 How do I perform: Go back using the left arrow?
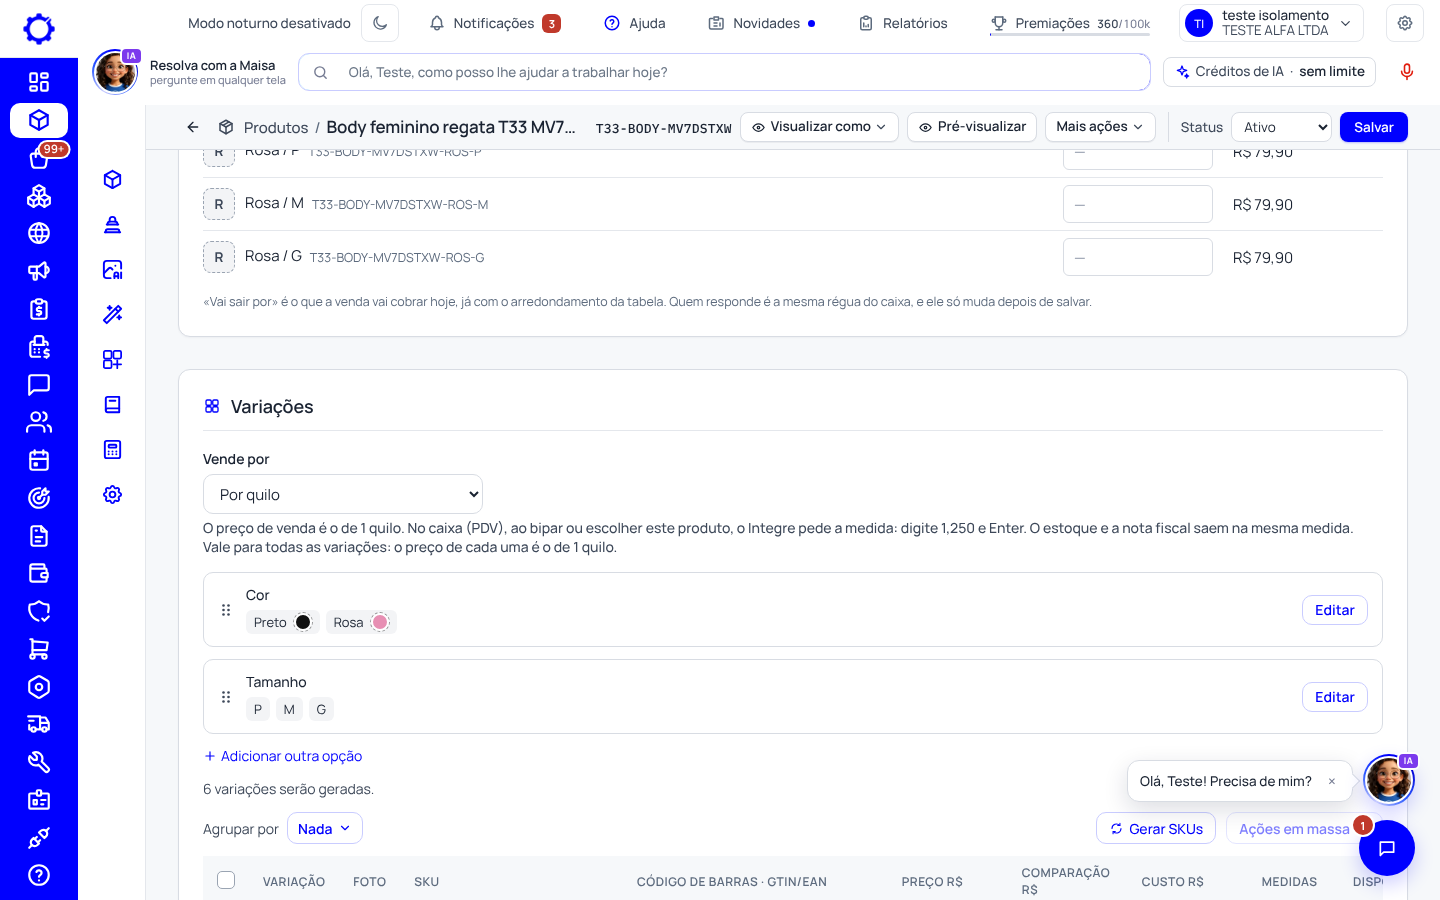pos(193,127)
